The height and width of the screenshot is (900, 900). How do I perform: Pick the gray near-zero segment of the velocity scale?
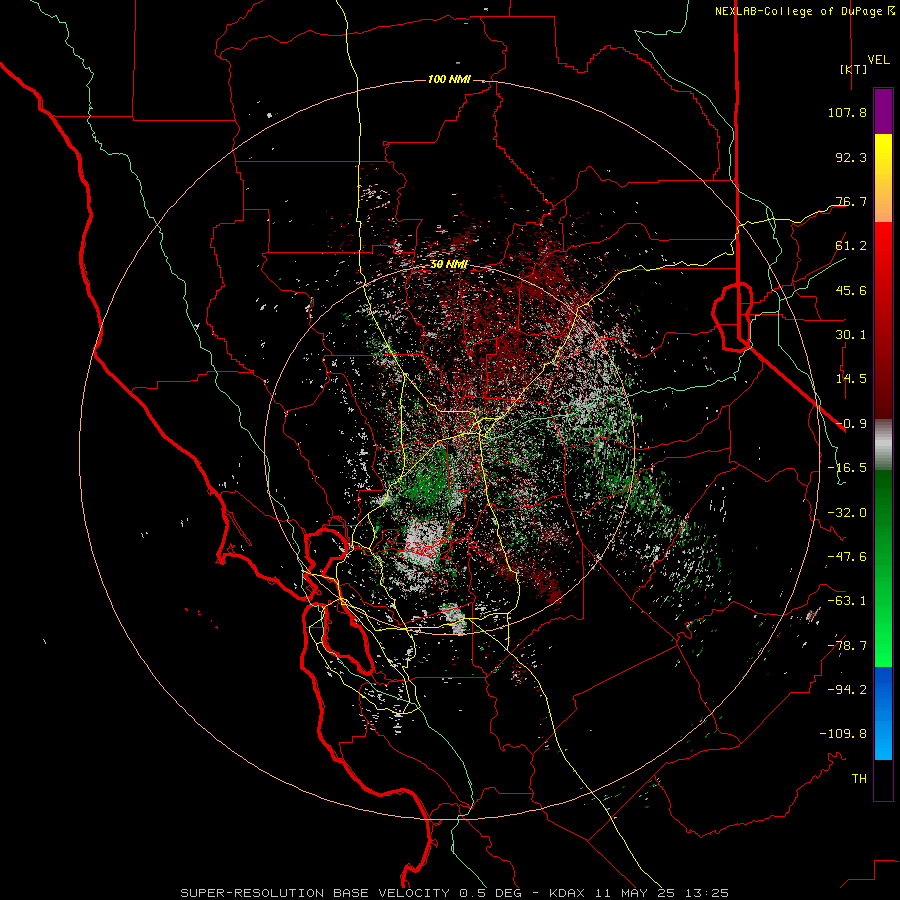tap(883, 445)
